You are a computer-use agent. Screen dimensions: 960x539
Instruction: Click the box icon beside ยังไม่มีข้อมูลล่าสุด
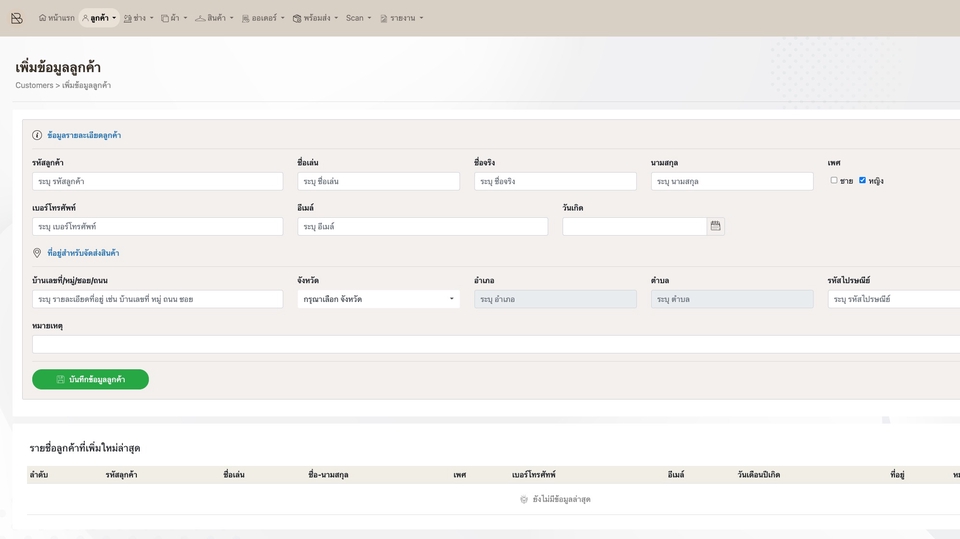coord(523,499)
